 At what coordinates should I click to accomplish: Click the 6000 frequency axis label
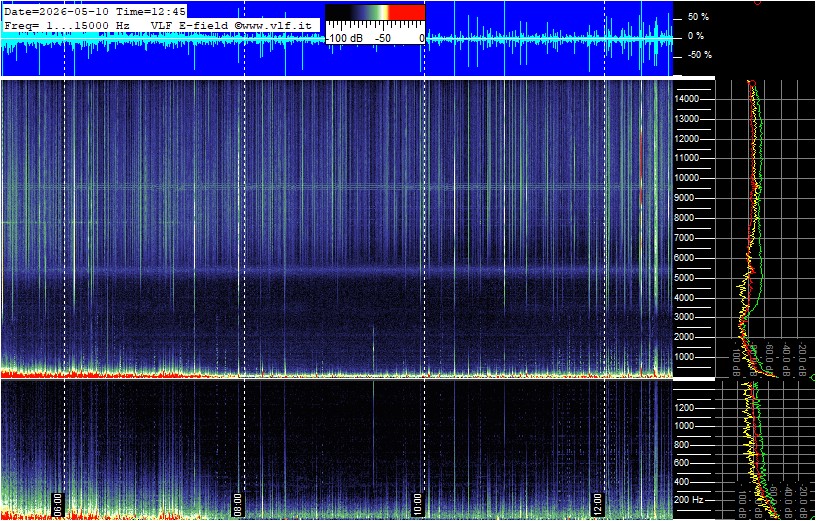pos(684,258)
